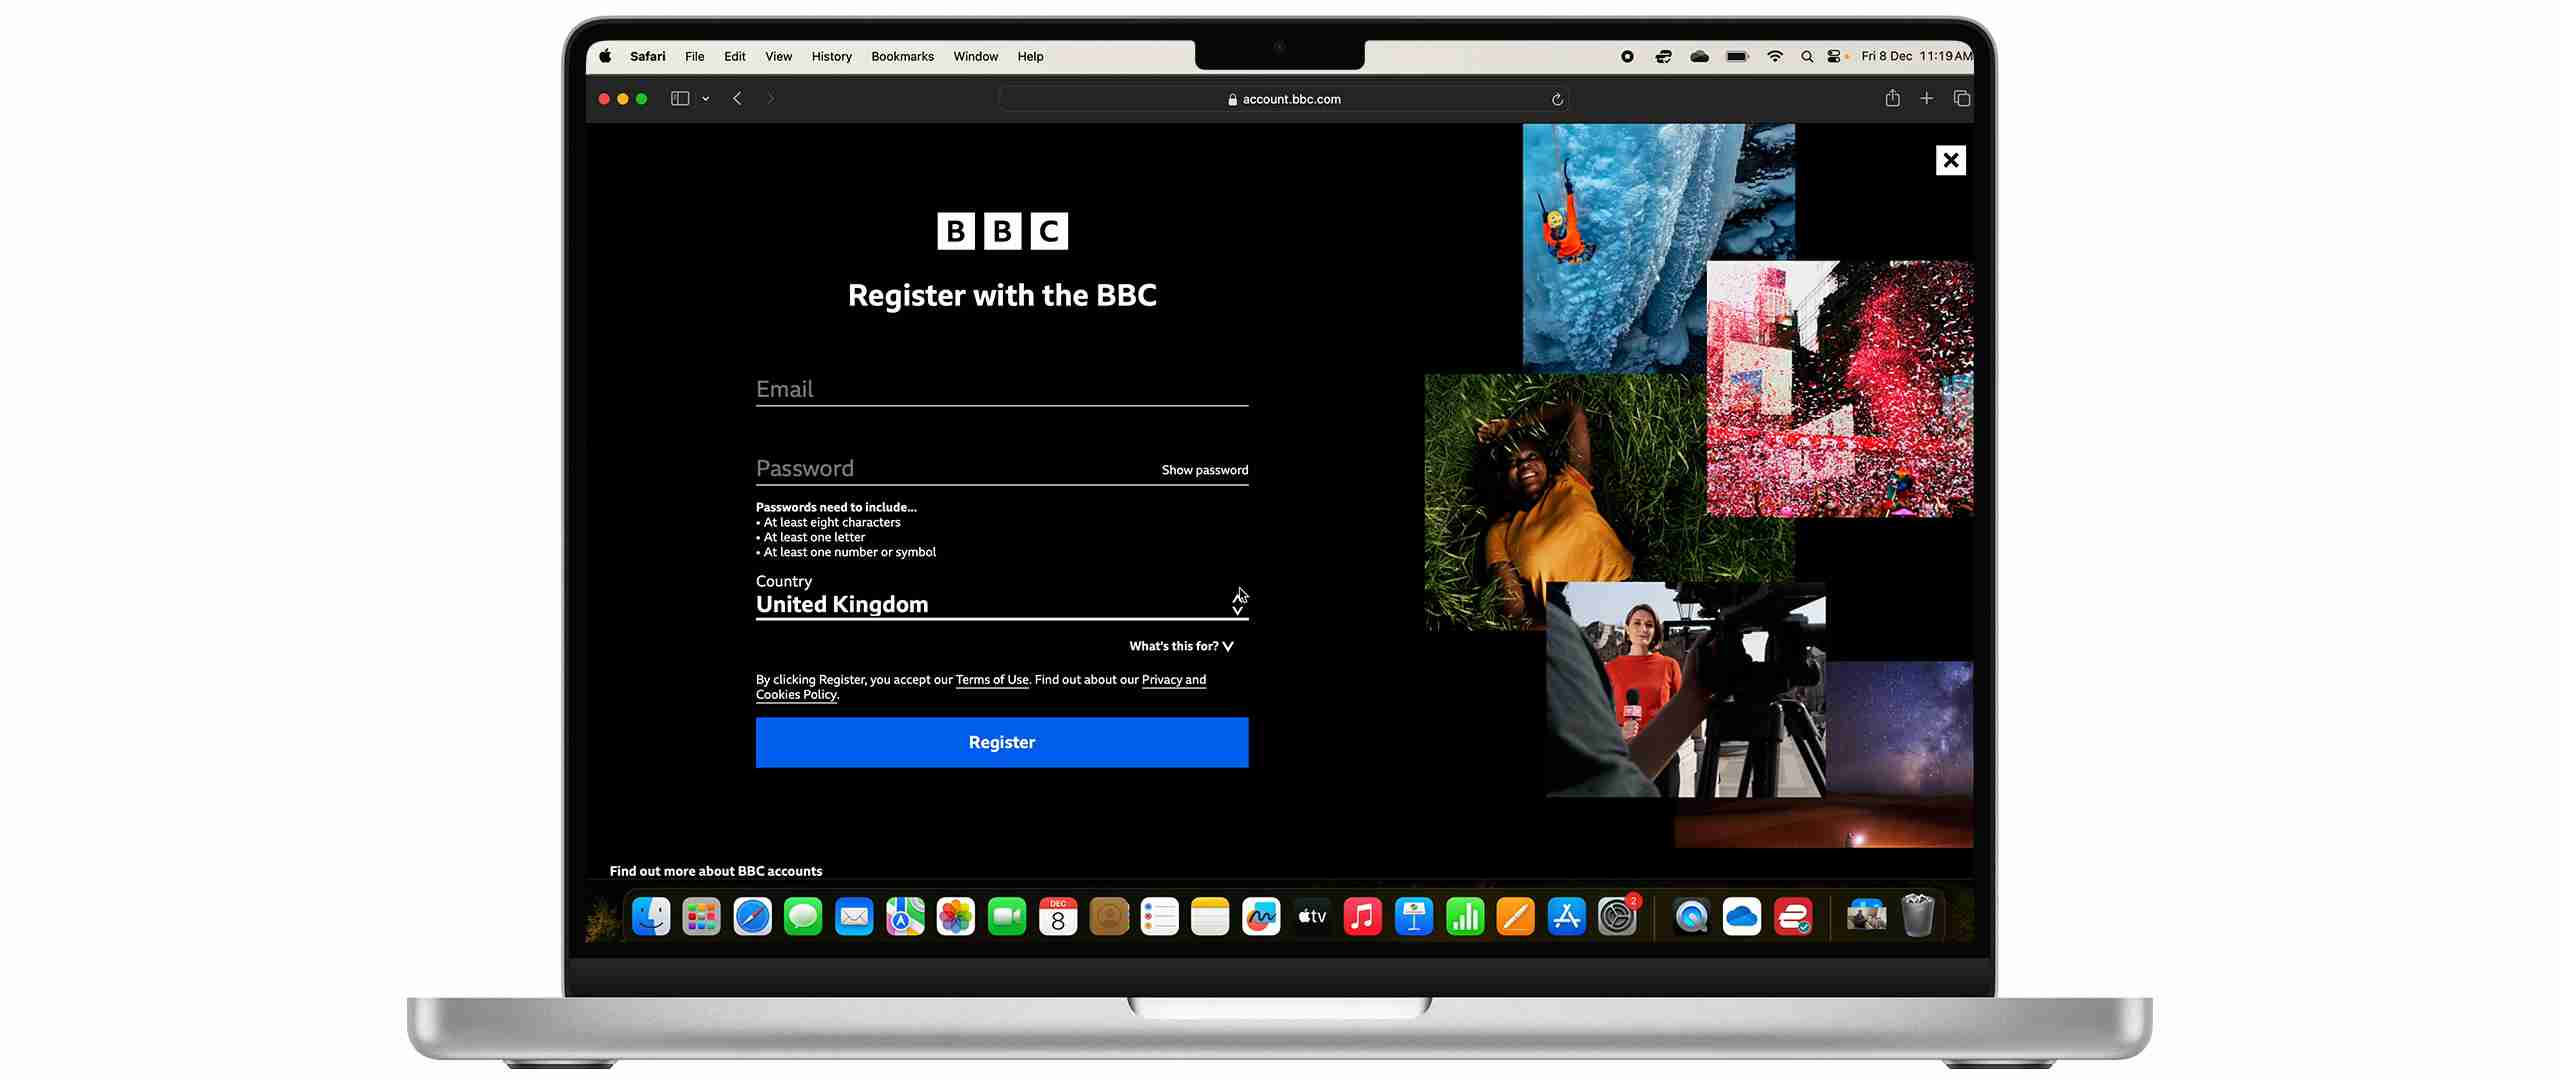Open System Settings with badge in Dock
Image resolution: width=2560 pixels, height=1080 pixels.
point(1618,916)
